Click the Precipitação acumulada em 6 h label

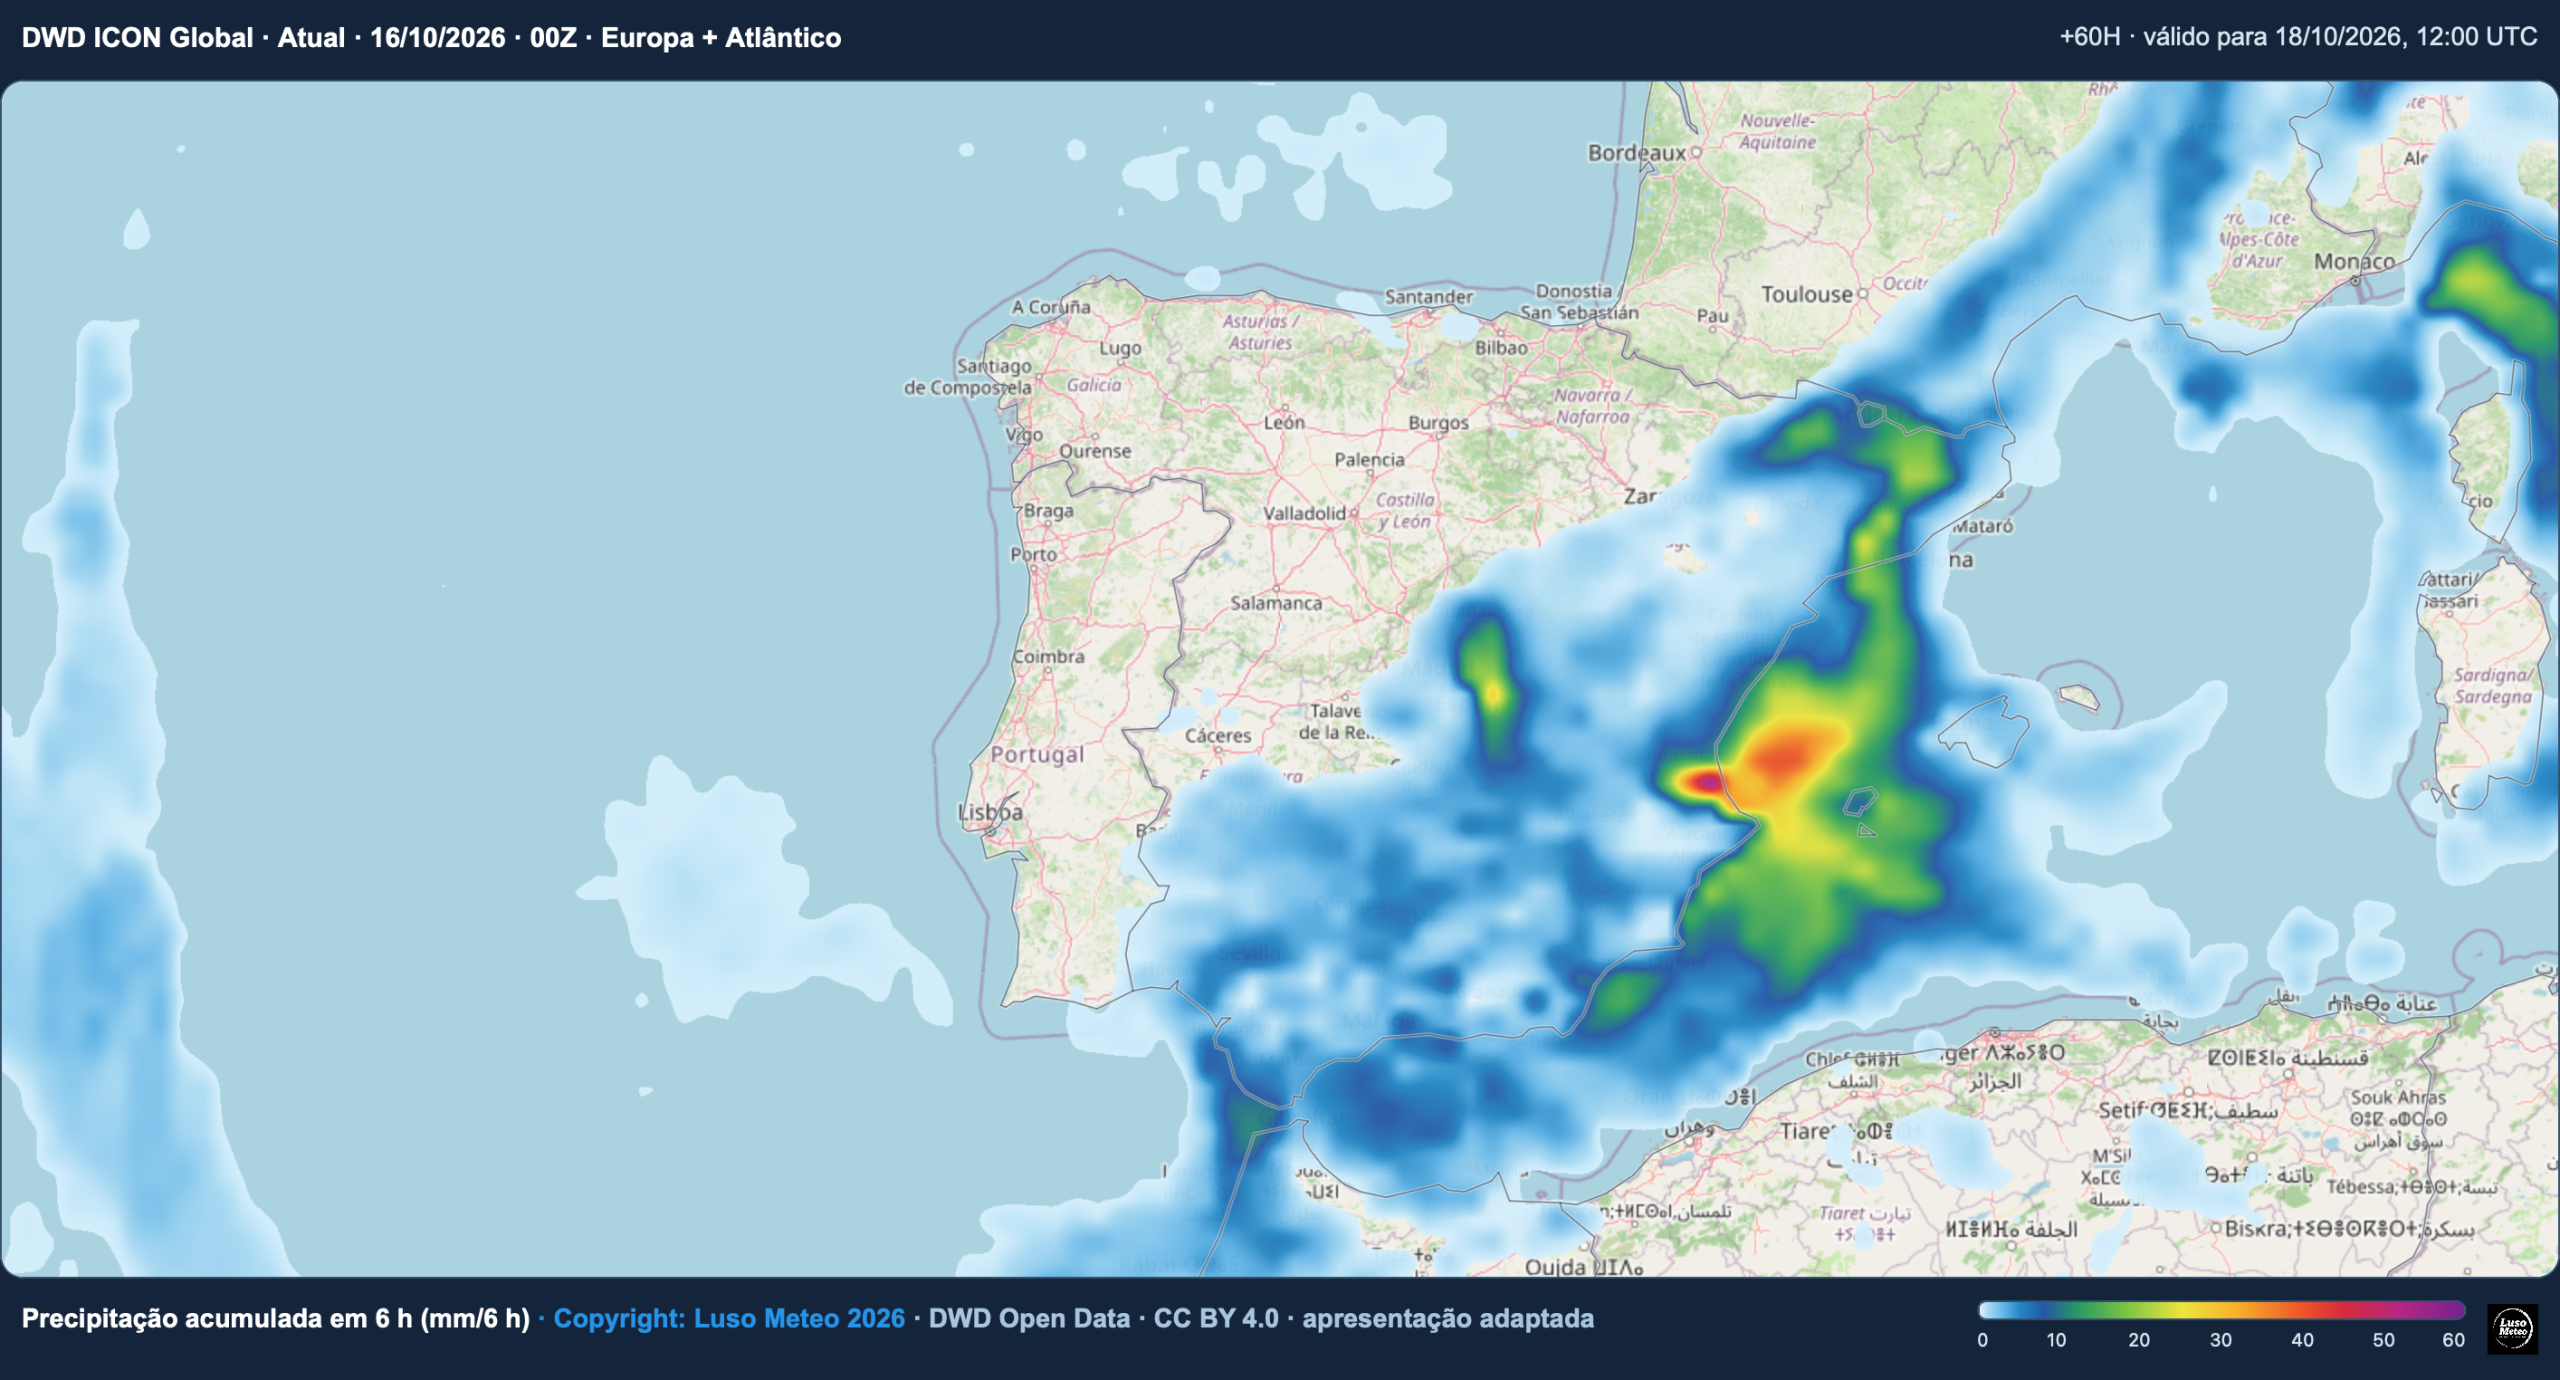point(276,1318)
